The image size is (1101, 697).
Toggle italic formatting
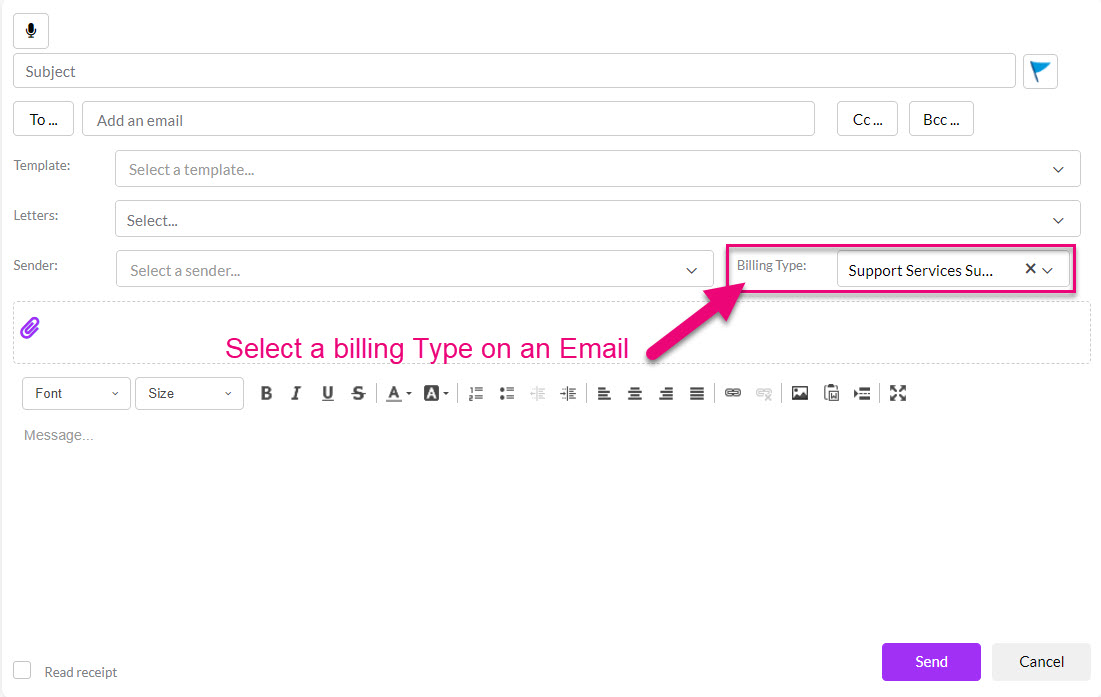click(x=296, y=394)
